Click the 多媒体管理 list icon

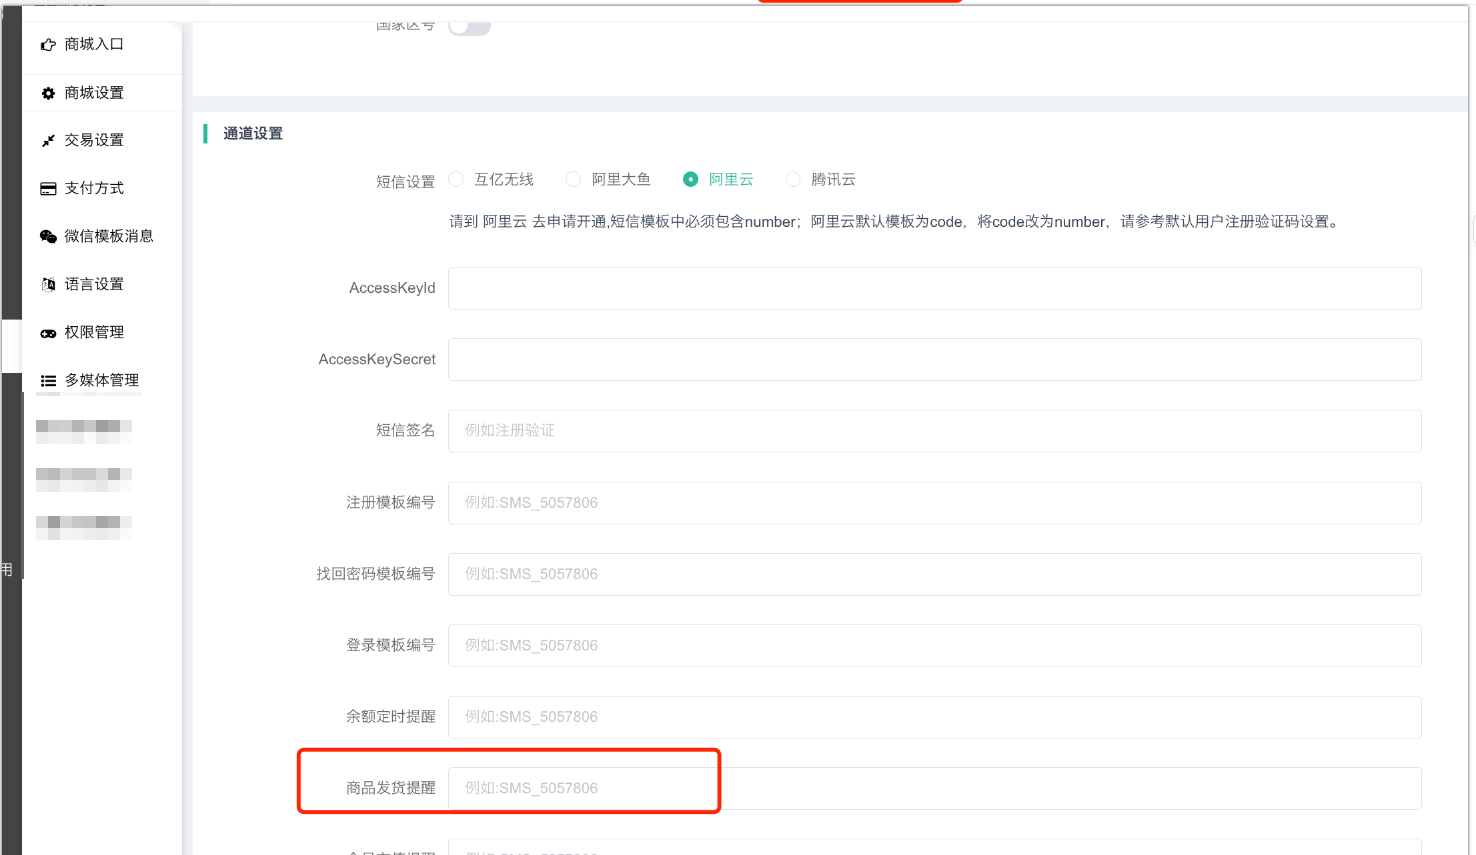pyautogui.click(x=48, y=381)
